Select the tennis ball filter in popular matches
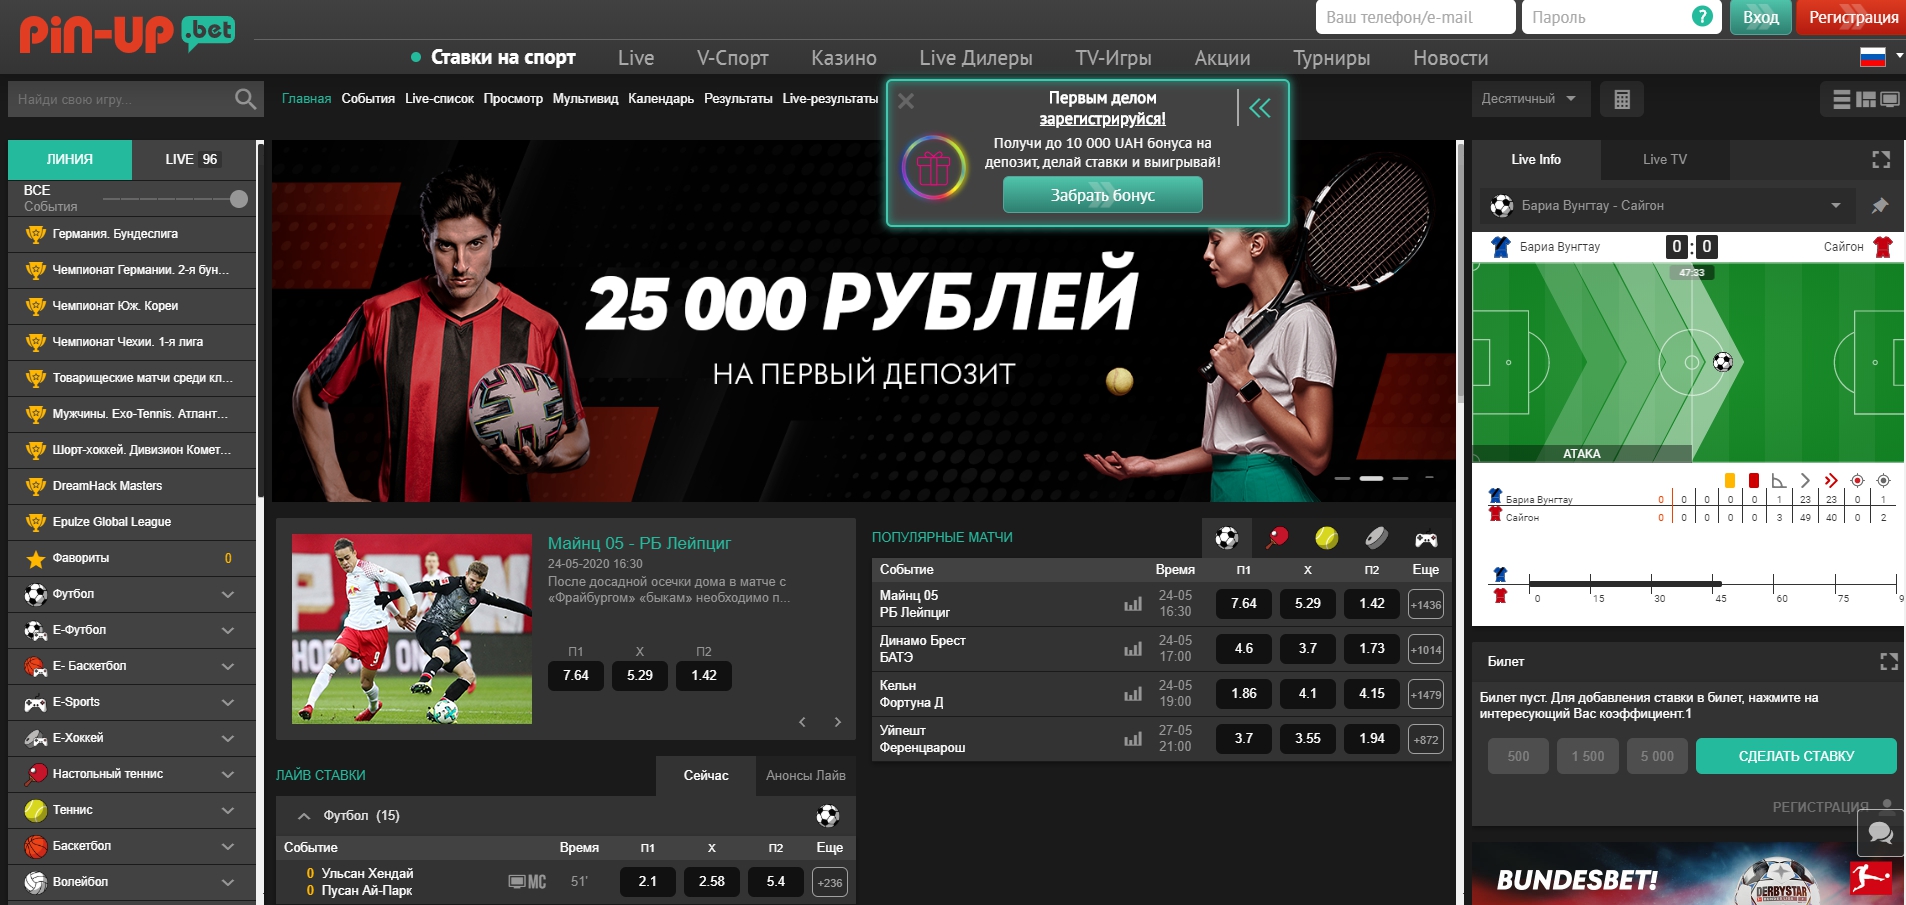 point(1326,538)
